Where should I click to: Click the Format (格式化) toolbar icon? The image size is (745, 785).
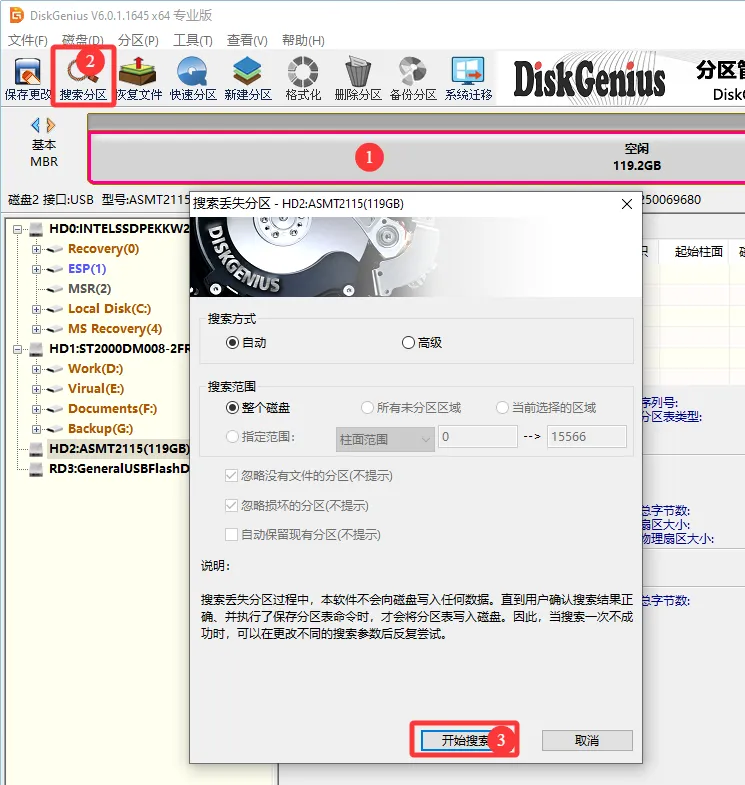[303, 79]
